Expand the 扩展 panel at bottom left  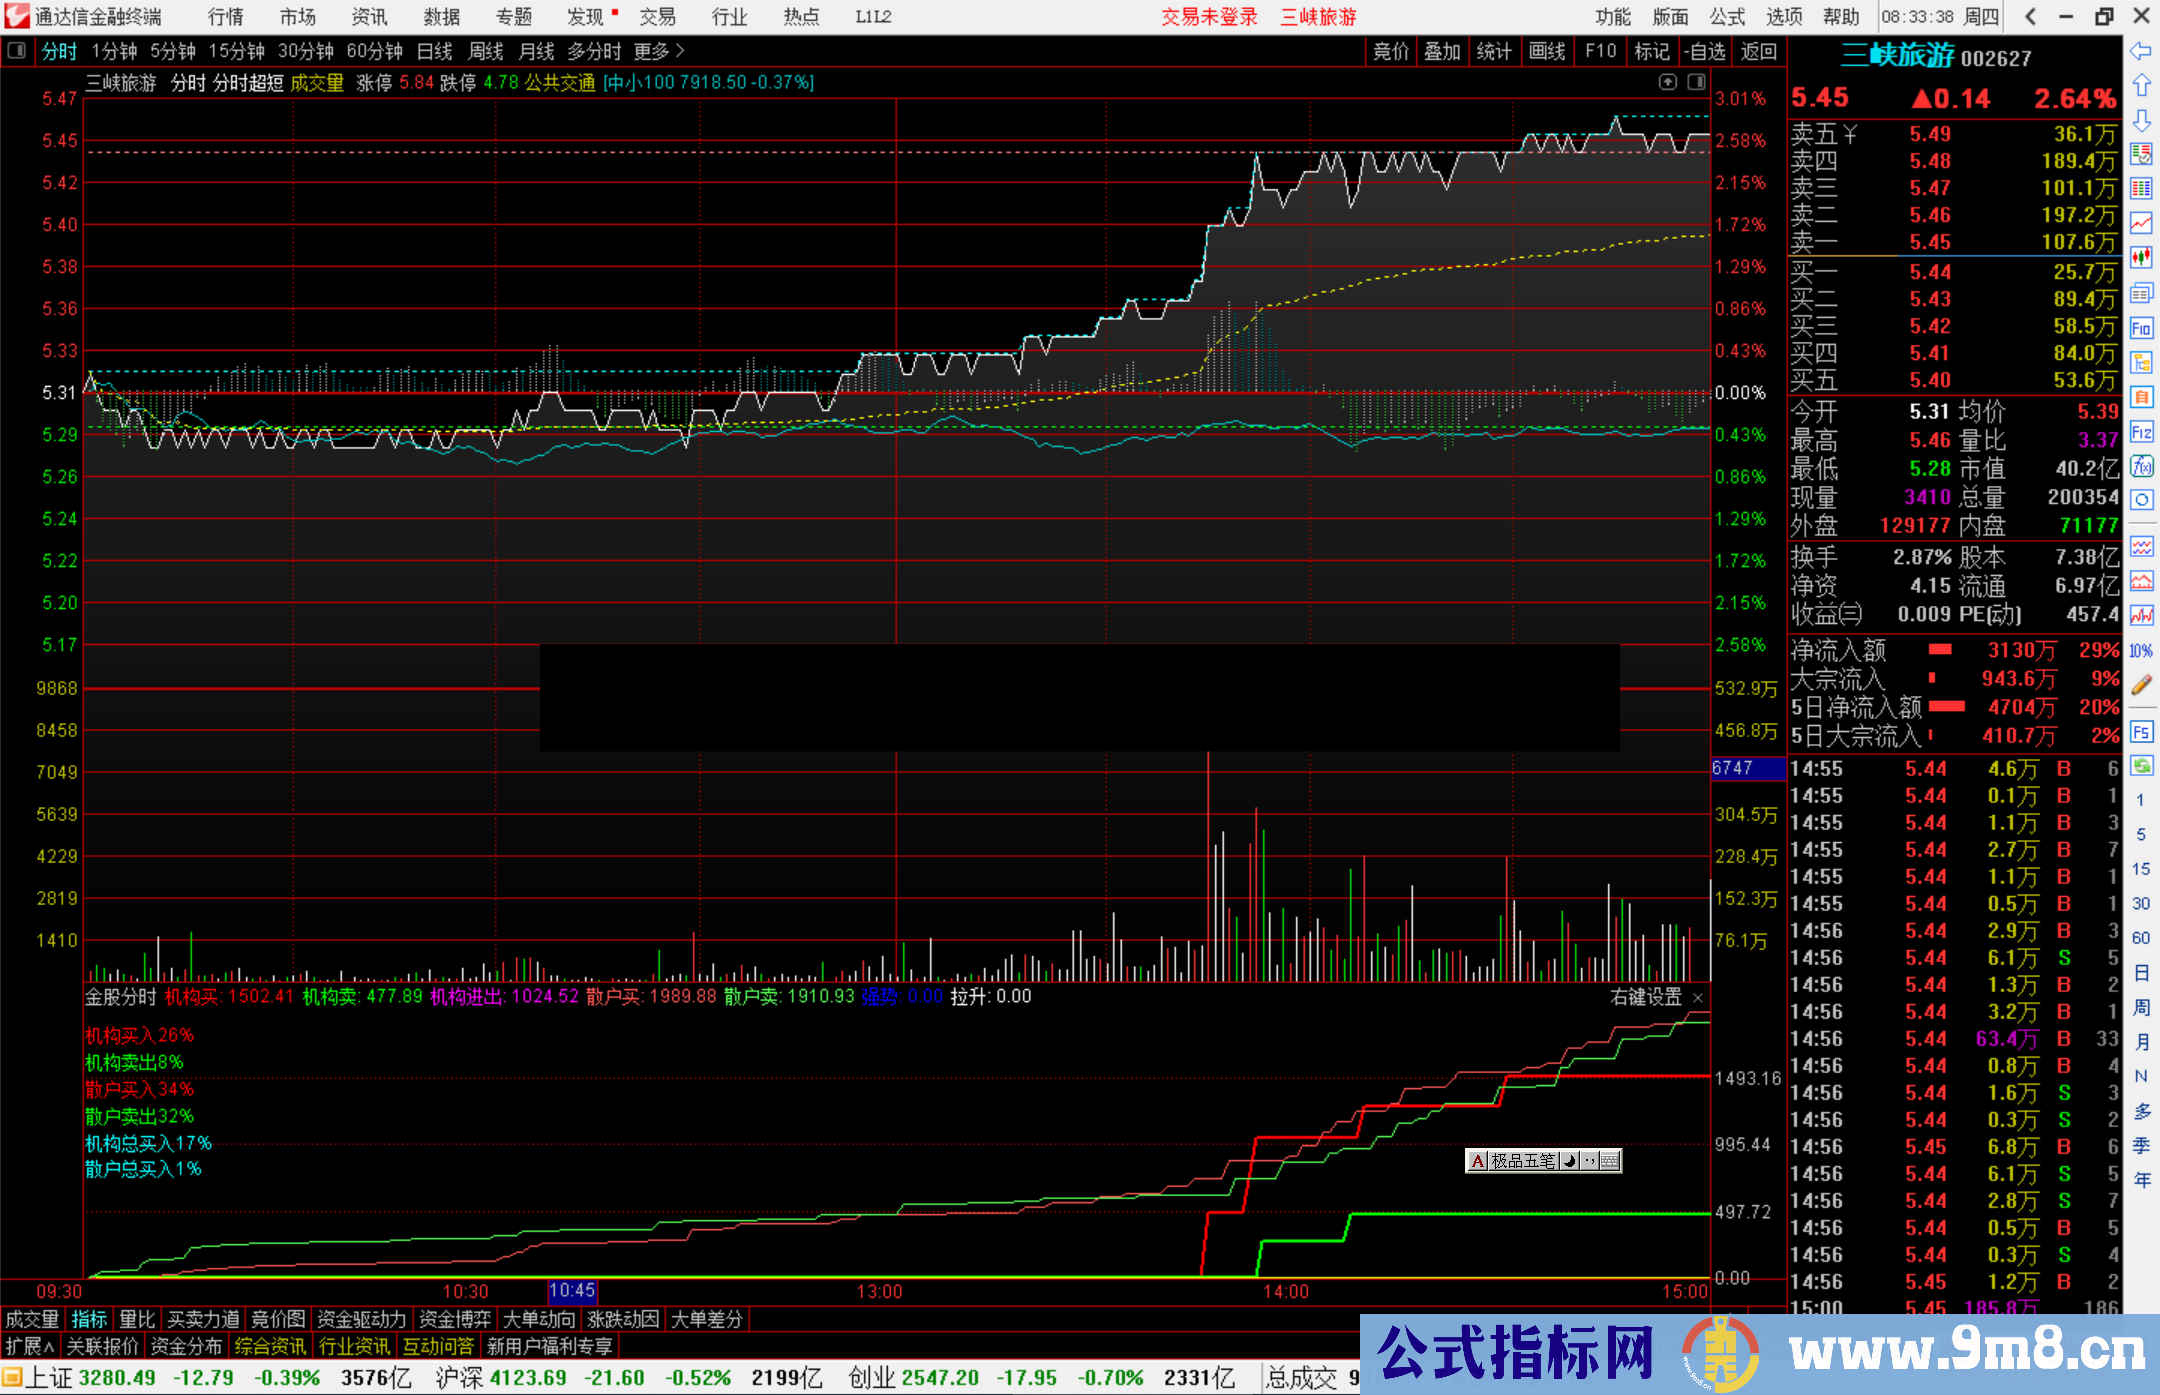pos(30,1346)
